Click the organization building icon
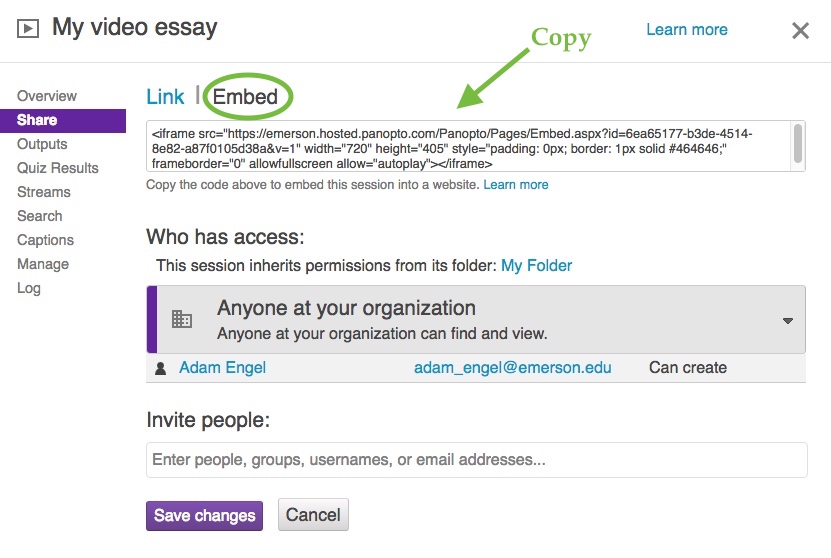The width and height of the screenshot is (831, 558). coord(182,319)
